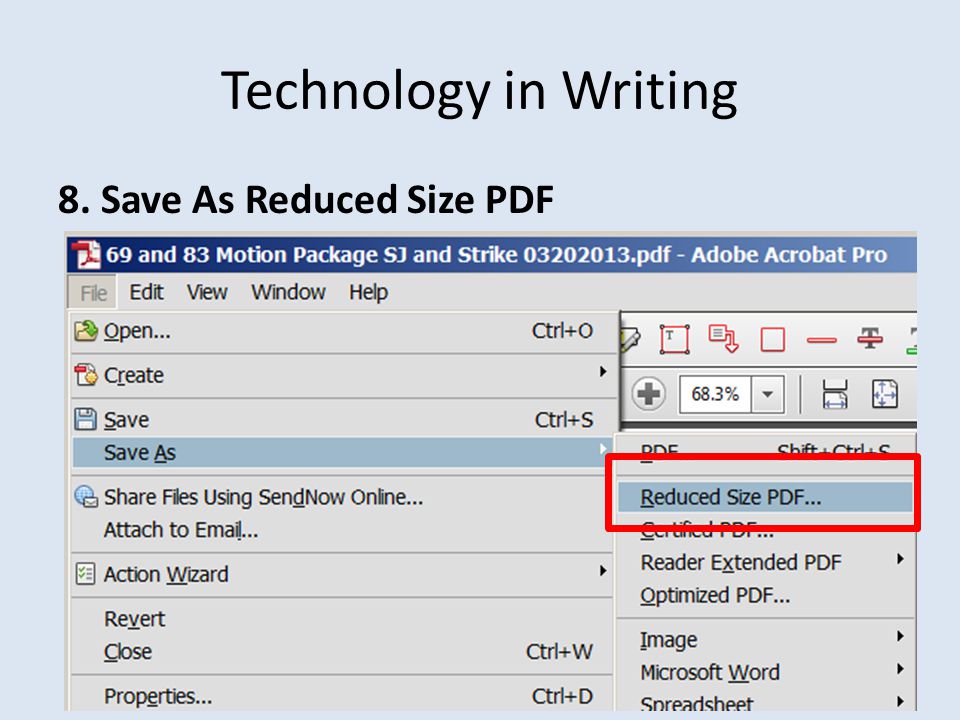Viewport: 960px width, 720px height.
Task: Select the red line drawing tool
Action: (x=822, y=340)
